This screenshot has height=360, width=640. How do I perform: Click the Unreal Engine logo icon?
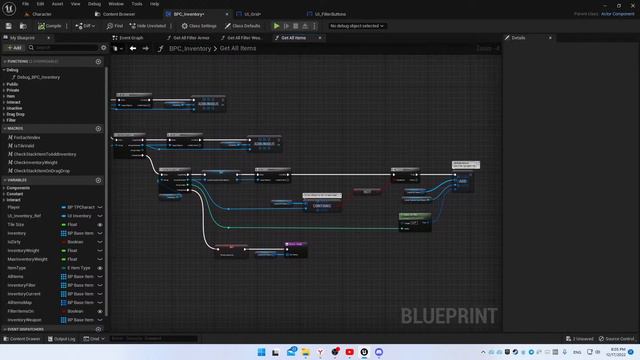(x=9, y=9)
